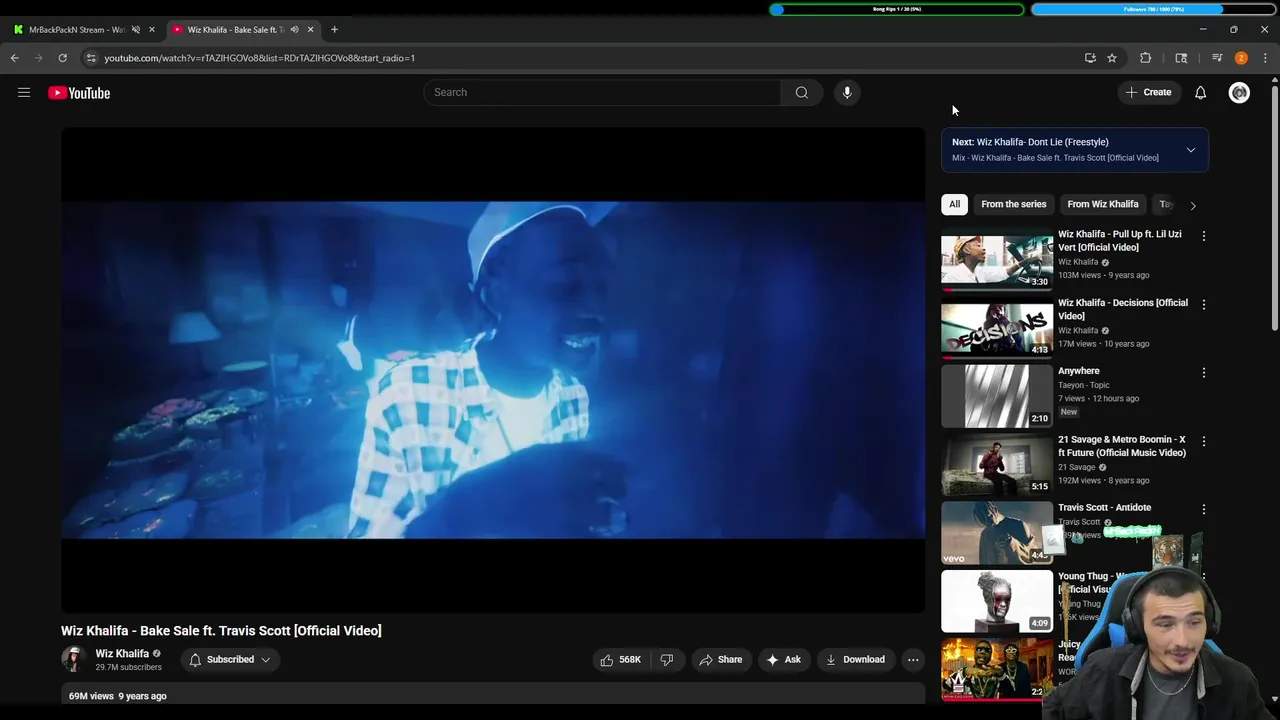Expand the Next mix playlist chevron

coord(1191,150)
